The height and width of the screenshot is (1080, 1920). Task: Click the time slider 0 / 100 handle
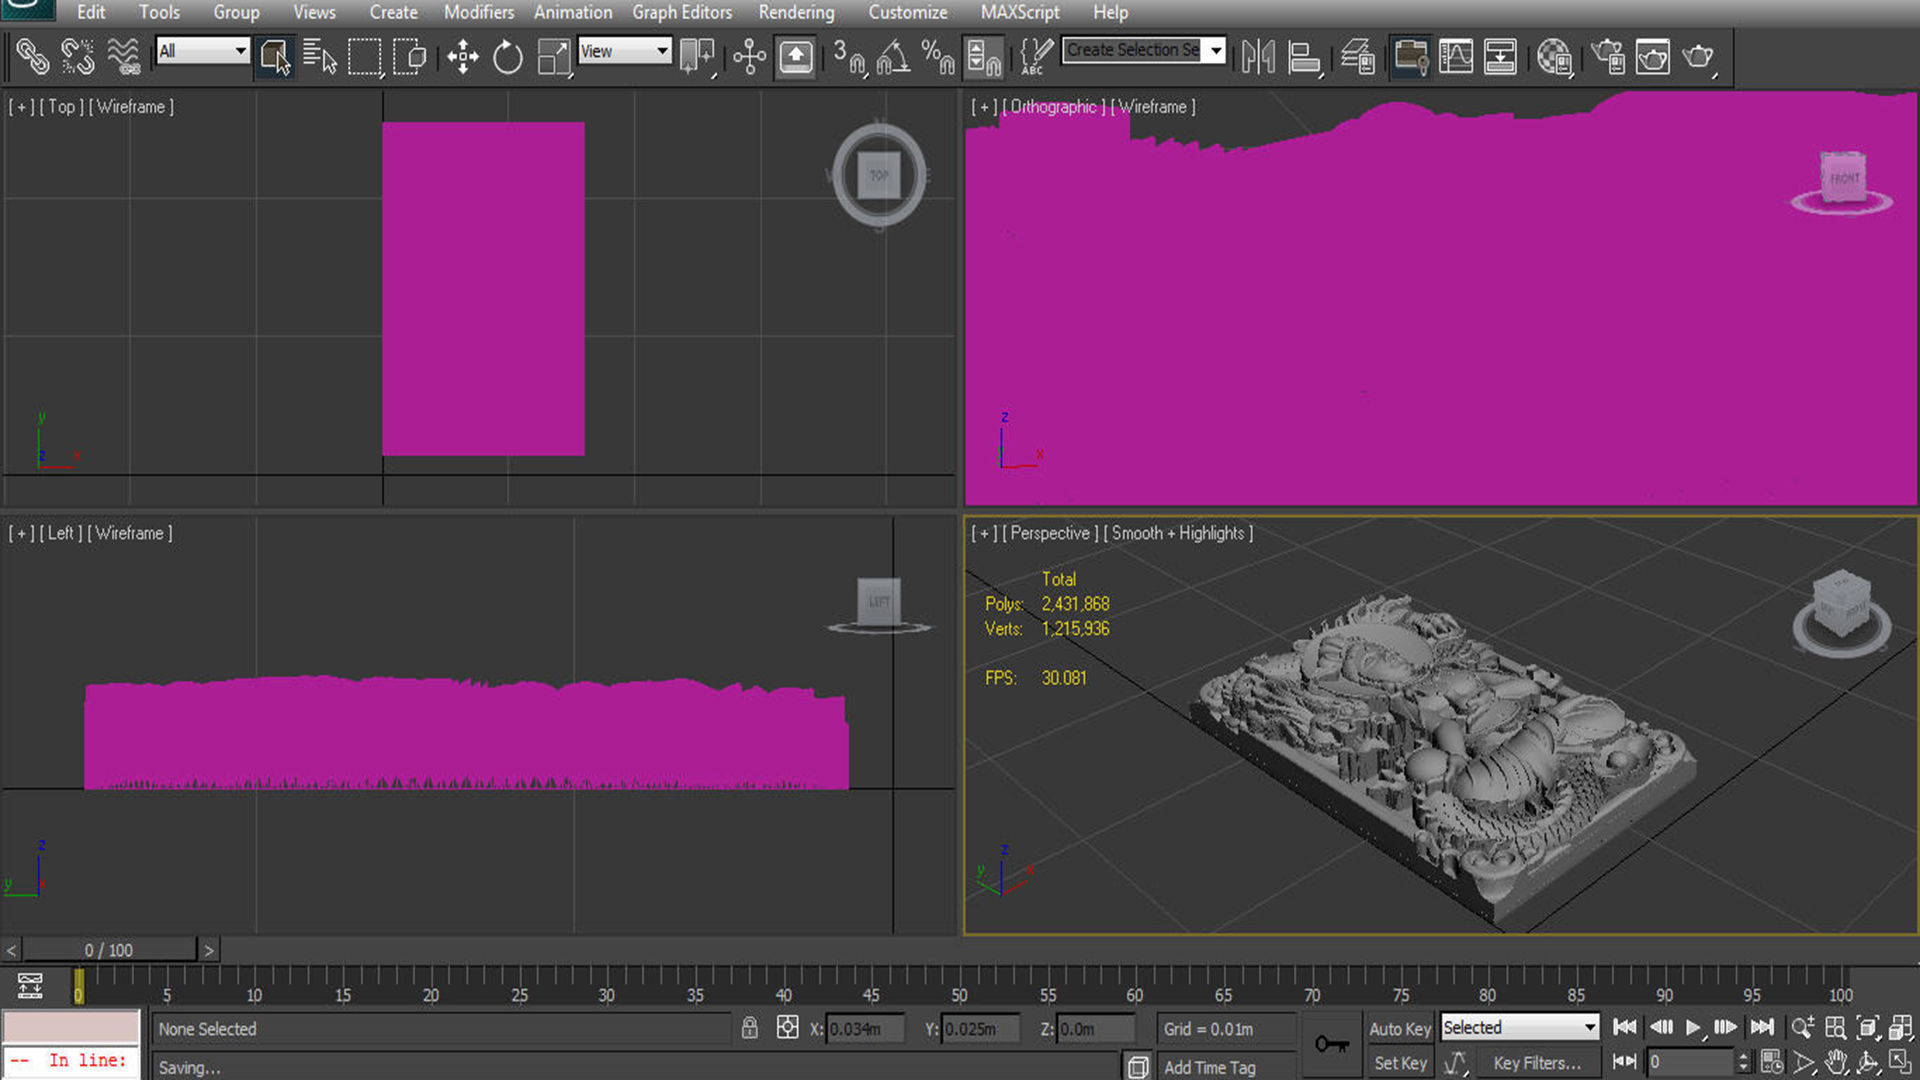coord(109,949)
